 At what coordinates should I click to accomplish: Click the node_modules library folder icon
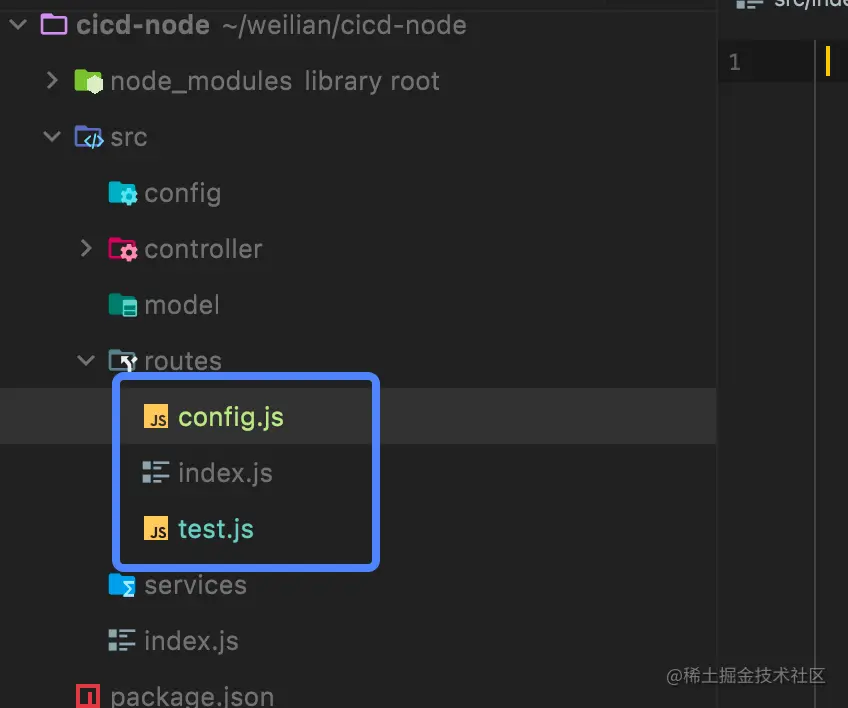(88, 81)
